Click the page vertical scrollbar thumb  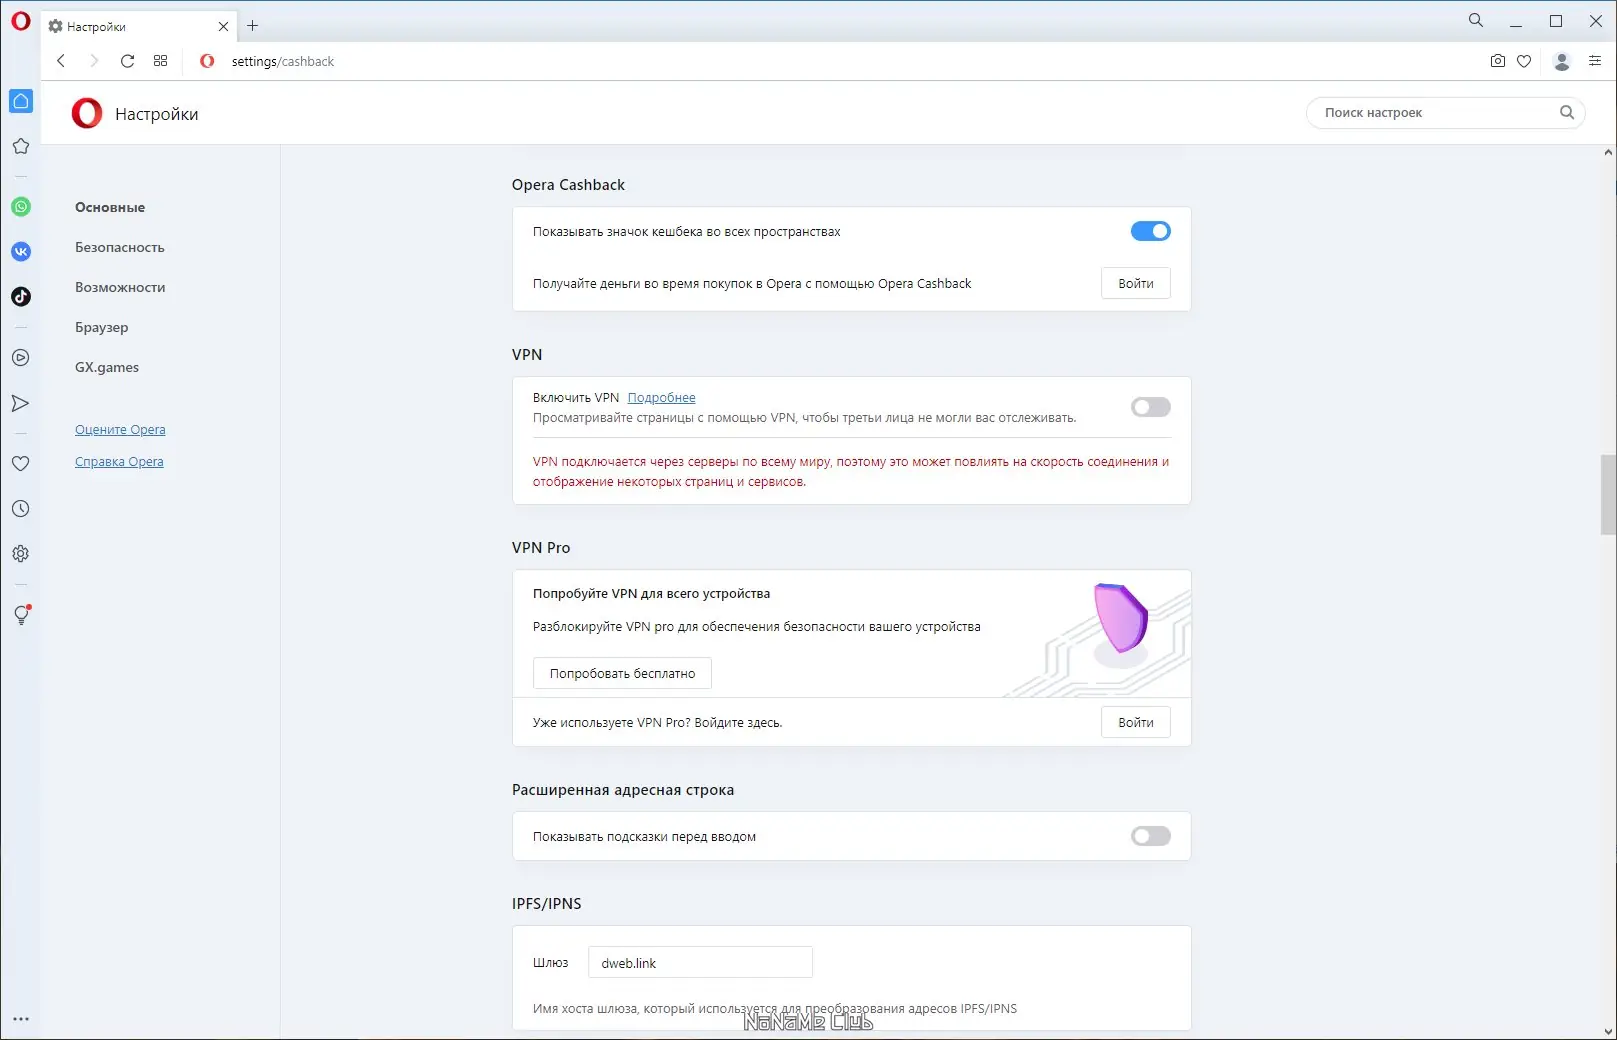[1608, 495]
